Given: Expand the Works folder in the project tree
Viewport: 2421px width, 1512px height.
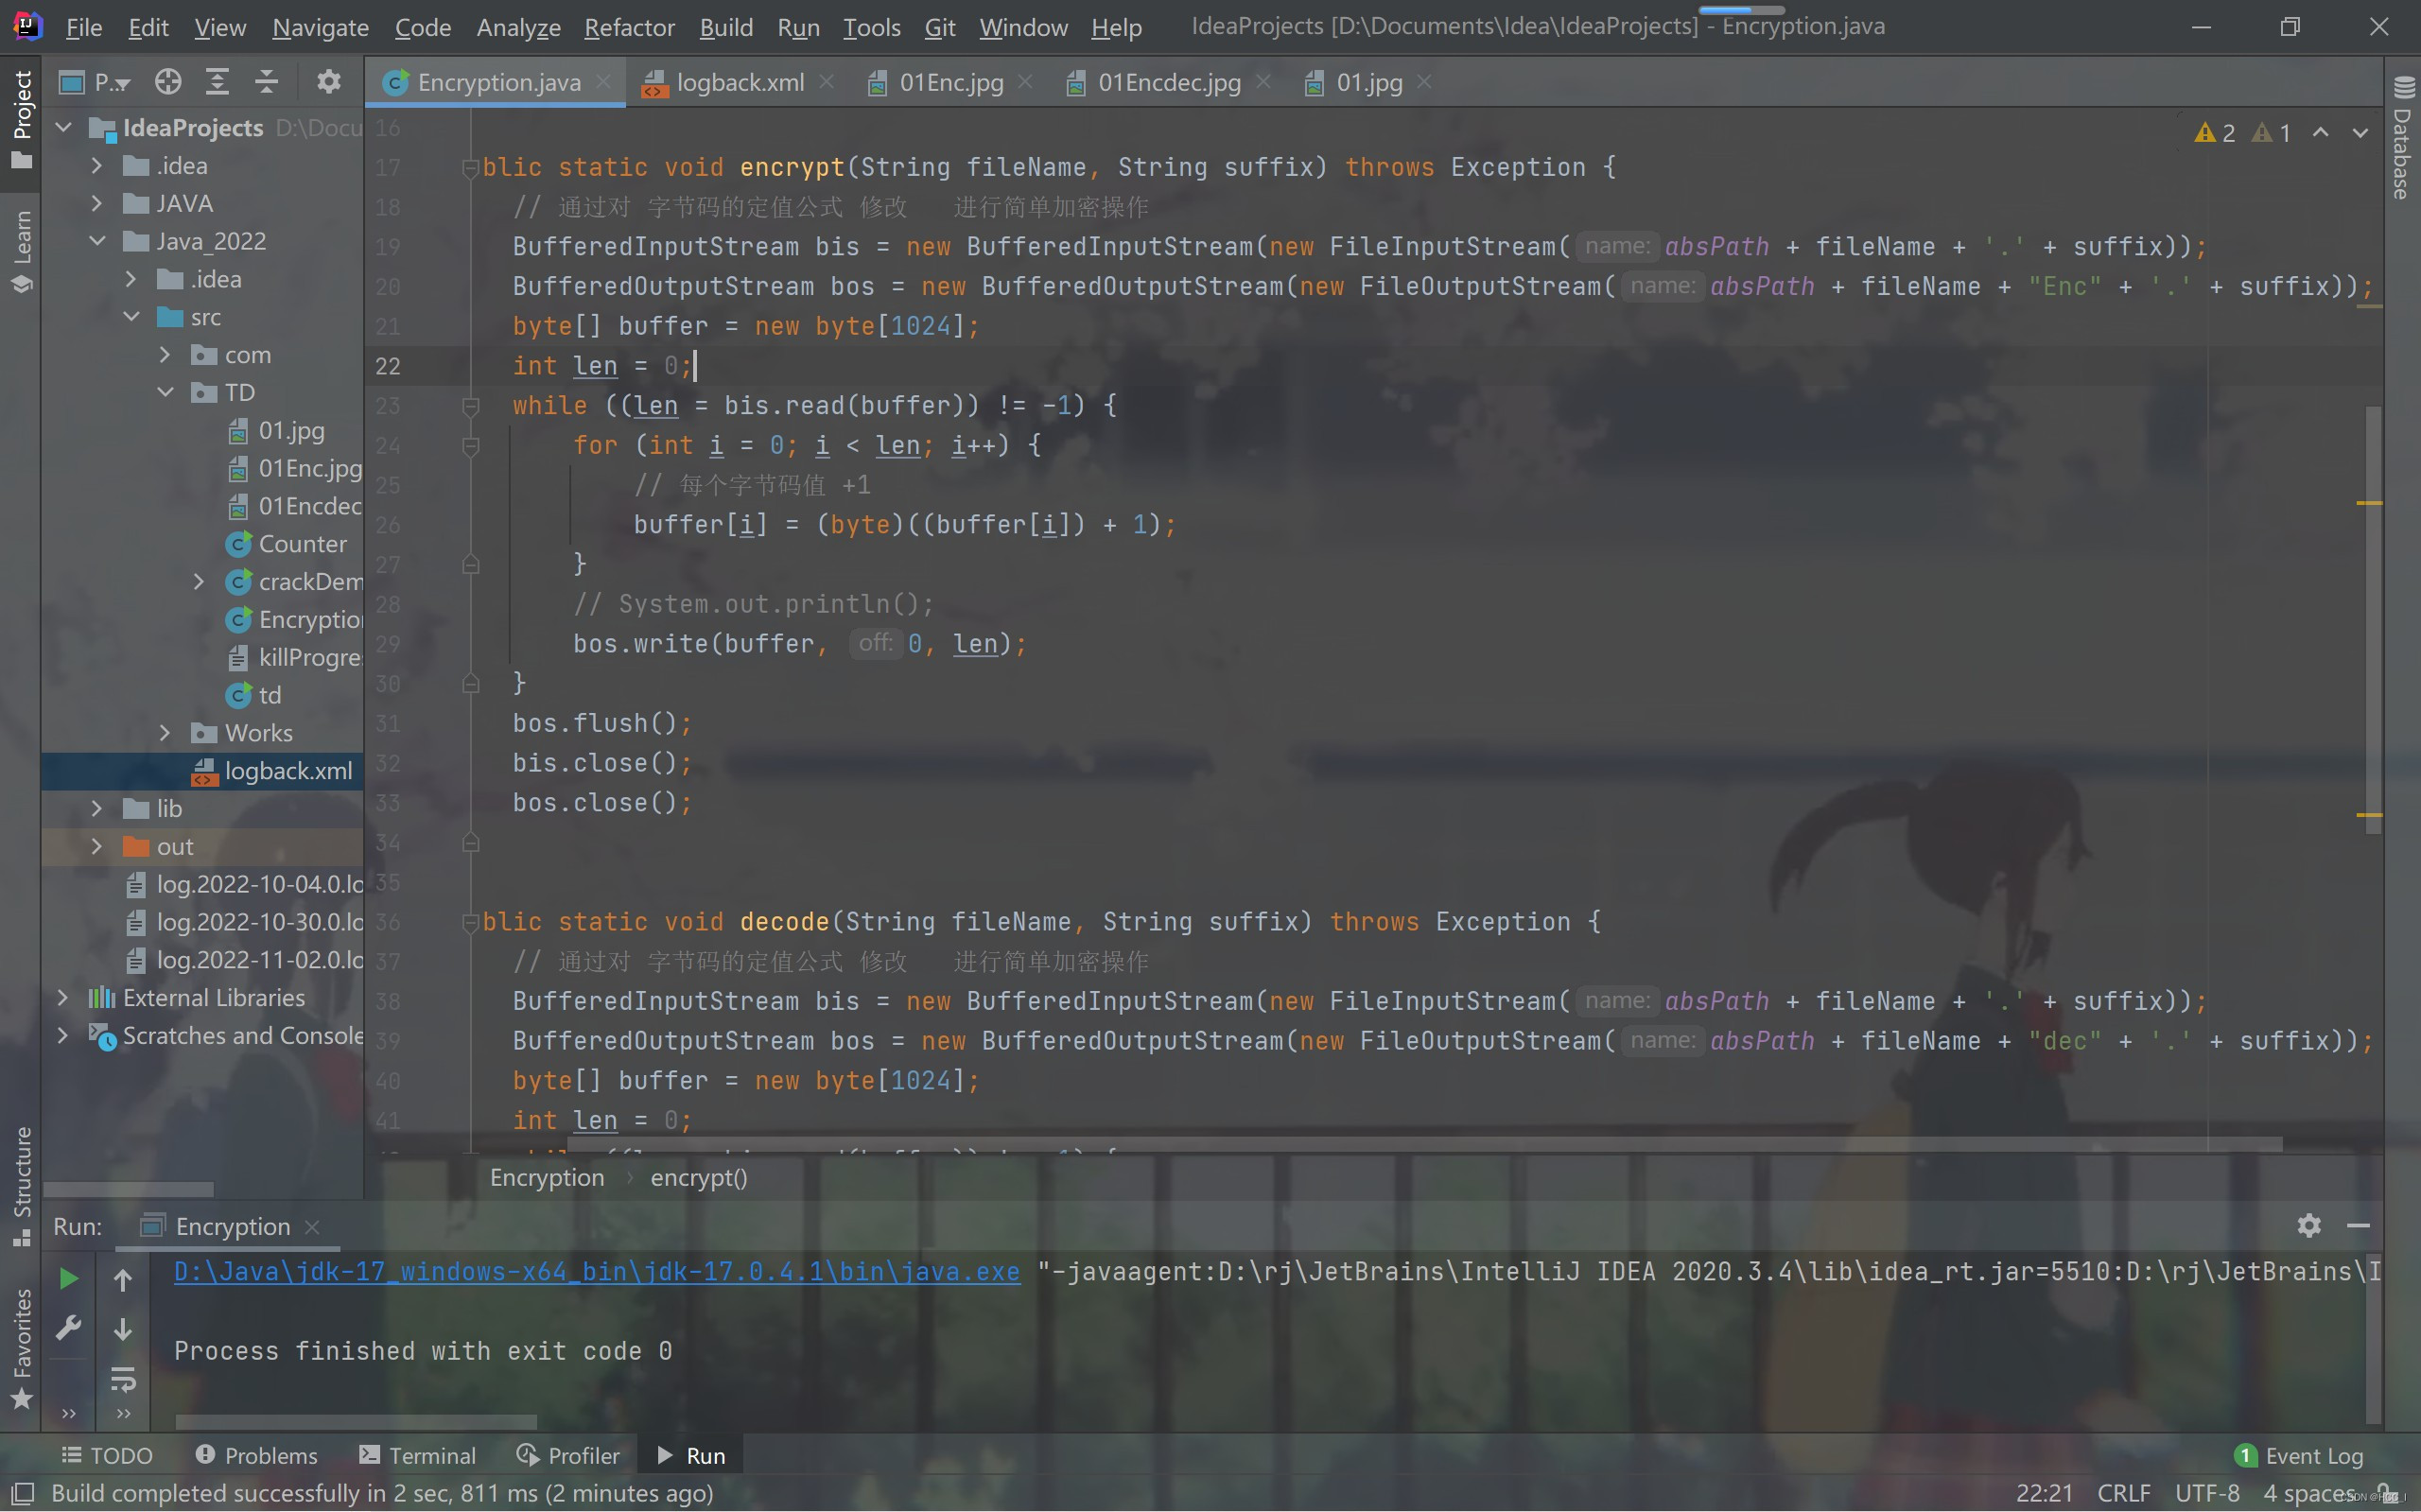Looking at the screenshot, I should [x=165, y=733].
